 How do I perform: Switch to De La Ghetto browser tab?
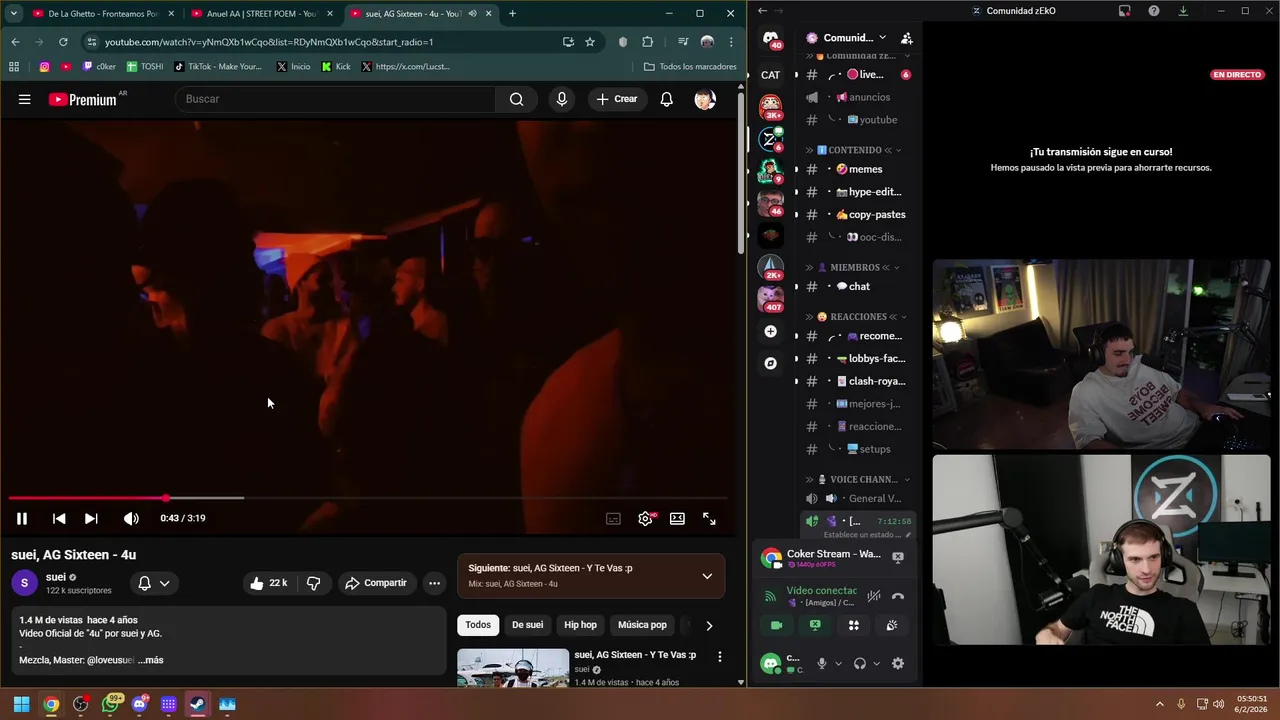pos(103,13)
